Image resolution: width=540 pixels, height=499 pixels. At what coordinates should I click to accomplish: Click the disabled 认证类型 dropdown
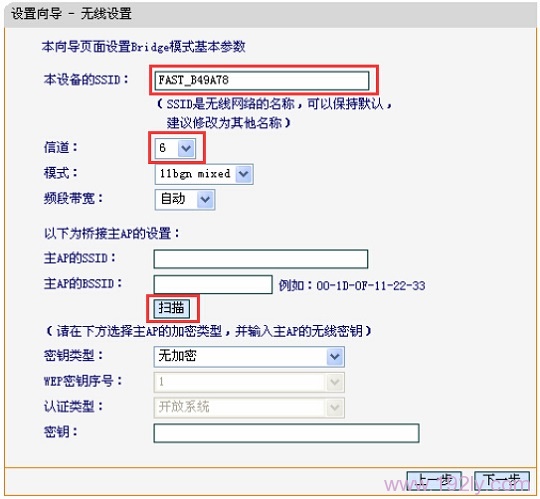(249, 407)
